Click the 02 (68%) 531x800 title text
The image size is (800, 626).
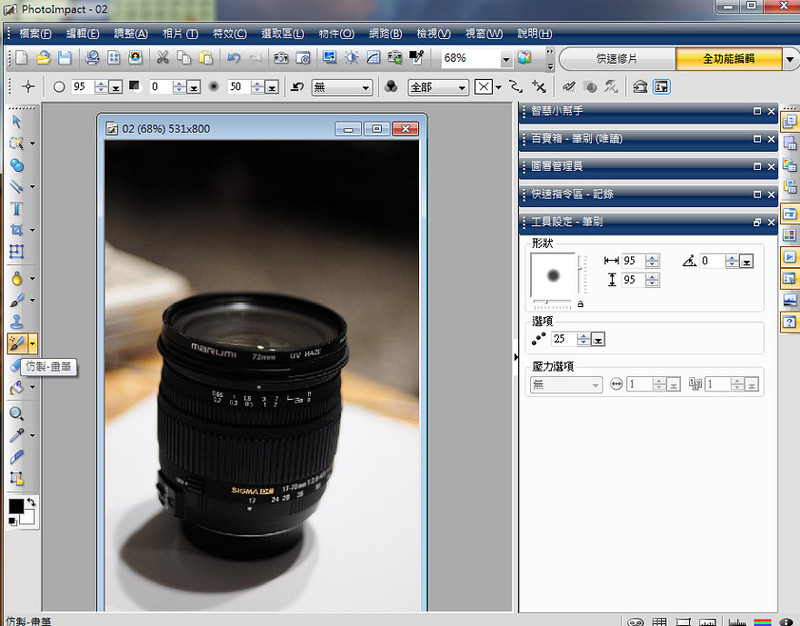166,129
